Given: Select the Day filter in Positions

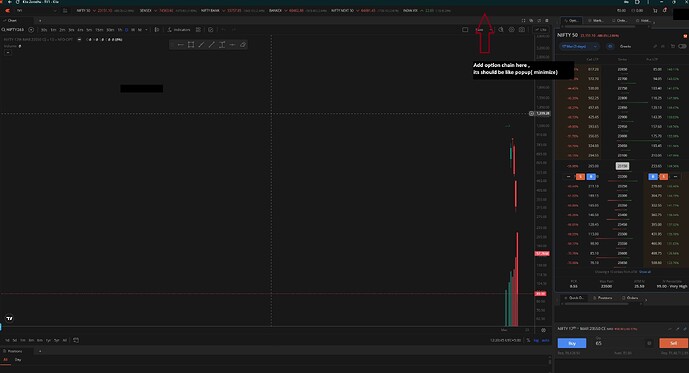Looking at the screenshot, I should [18, 360].
